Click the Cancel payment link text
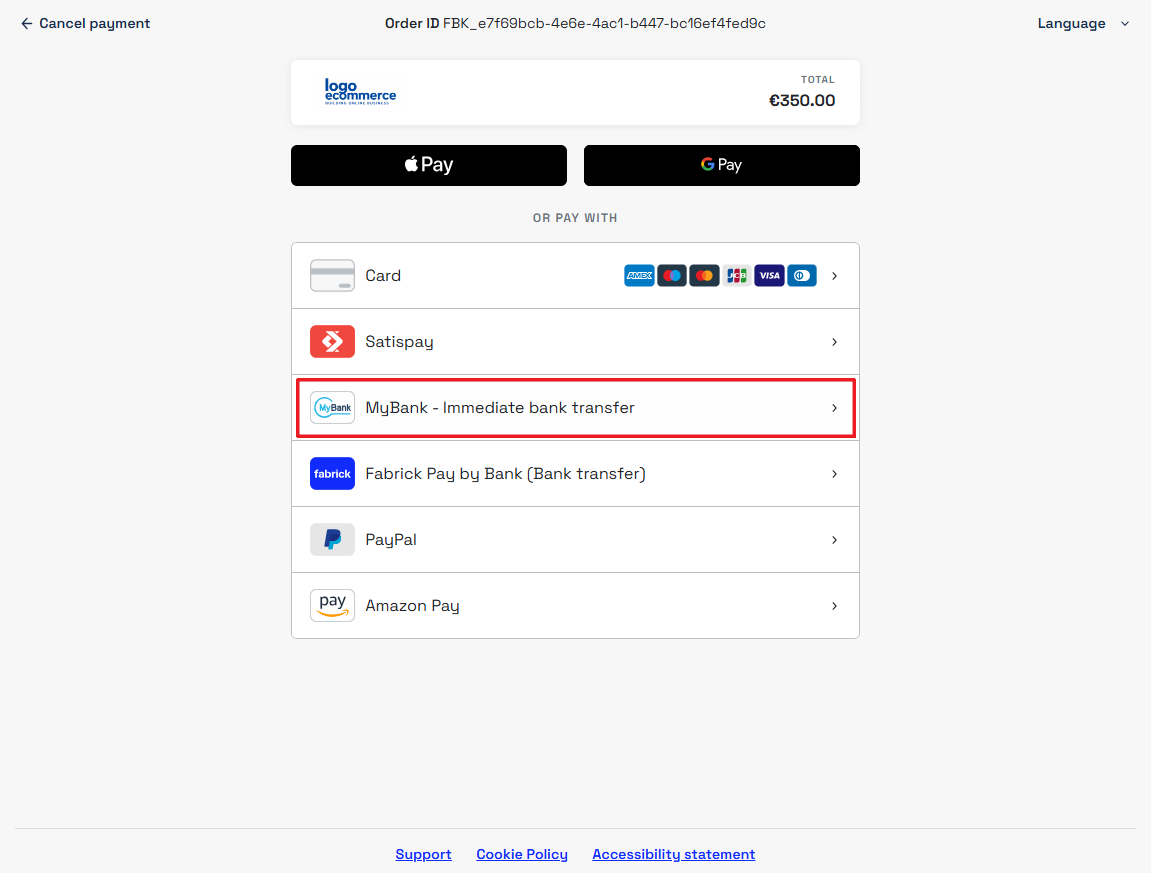The width and height of the screenshot is (1151, 873). pos(95,23)
